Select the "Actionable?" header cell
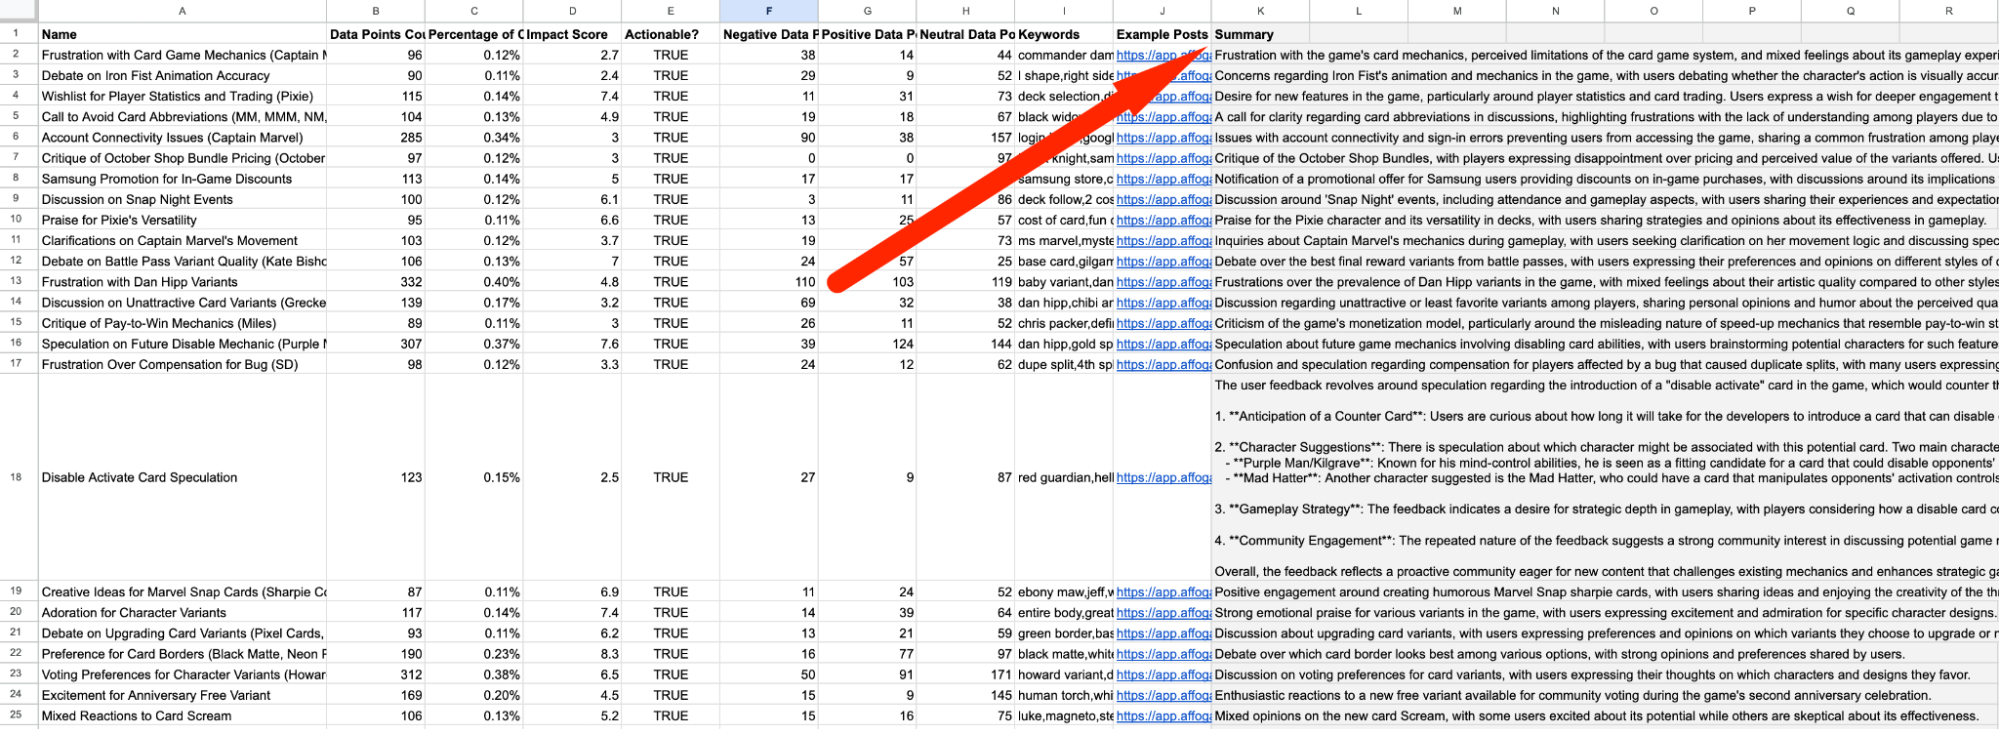 click(x=669, y=34)
